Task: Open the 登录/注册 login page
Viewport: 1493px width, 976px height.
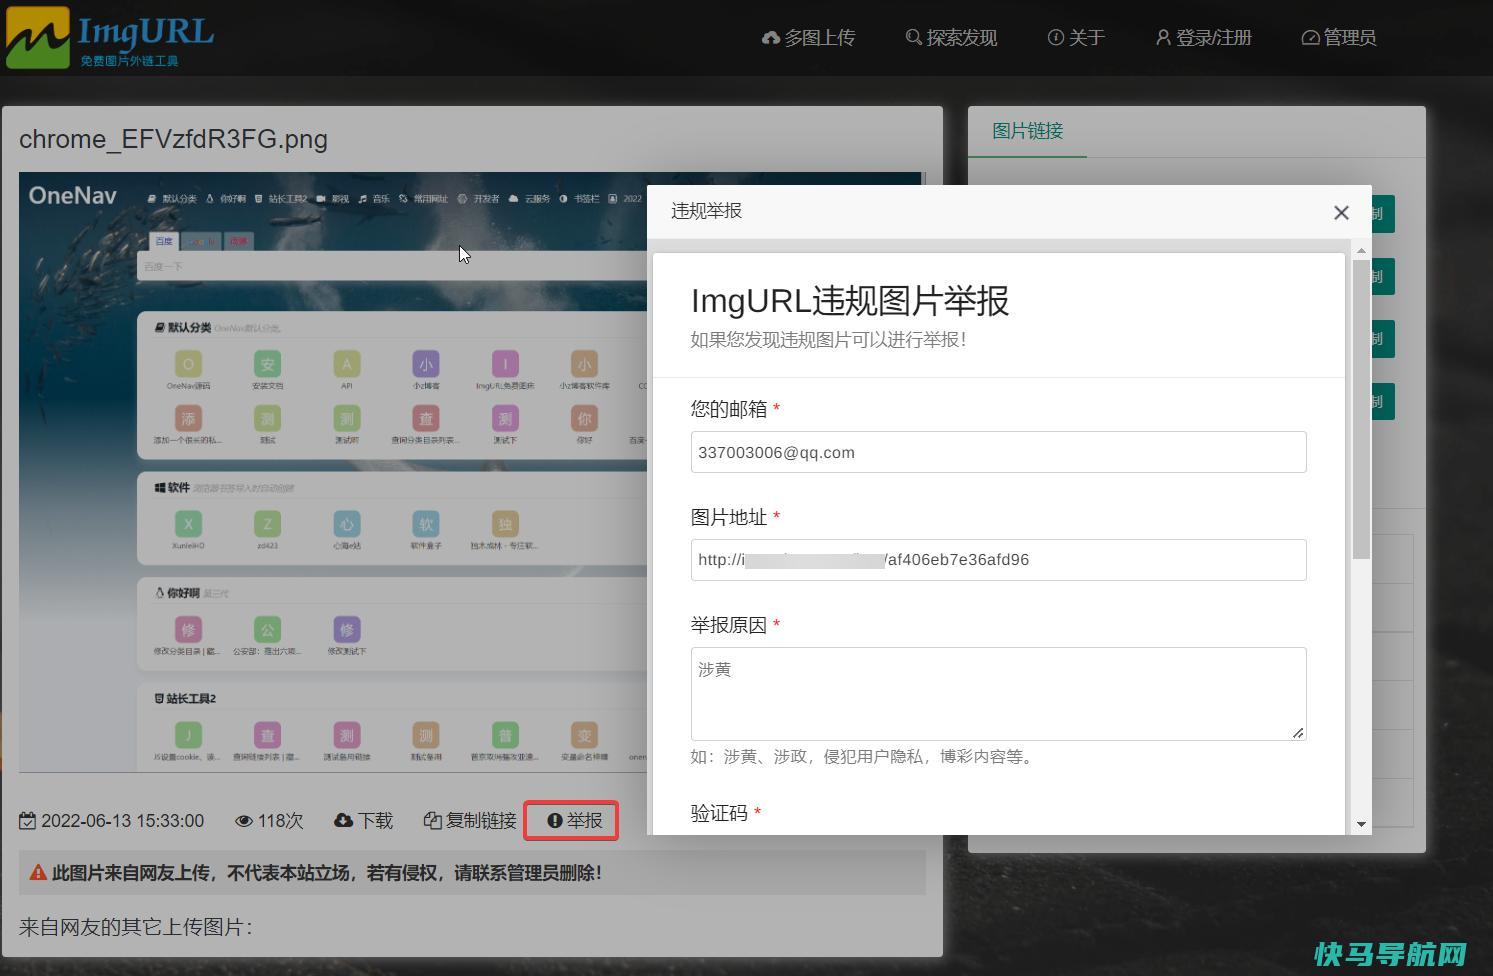Action: click(x=1203, y=38)
